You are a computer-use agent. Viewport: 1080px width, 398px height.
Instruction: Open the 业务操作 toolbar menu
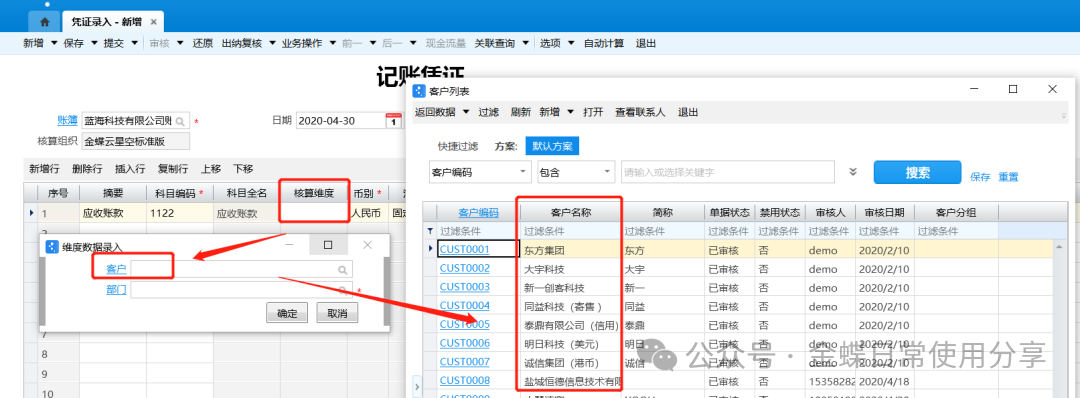pos(307,43)
